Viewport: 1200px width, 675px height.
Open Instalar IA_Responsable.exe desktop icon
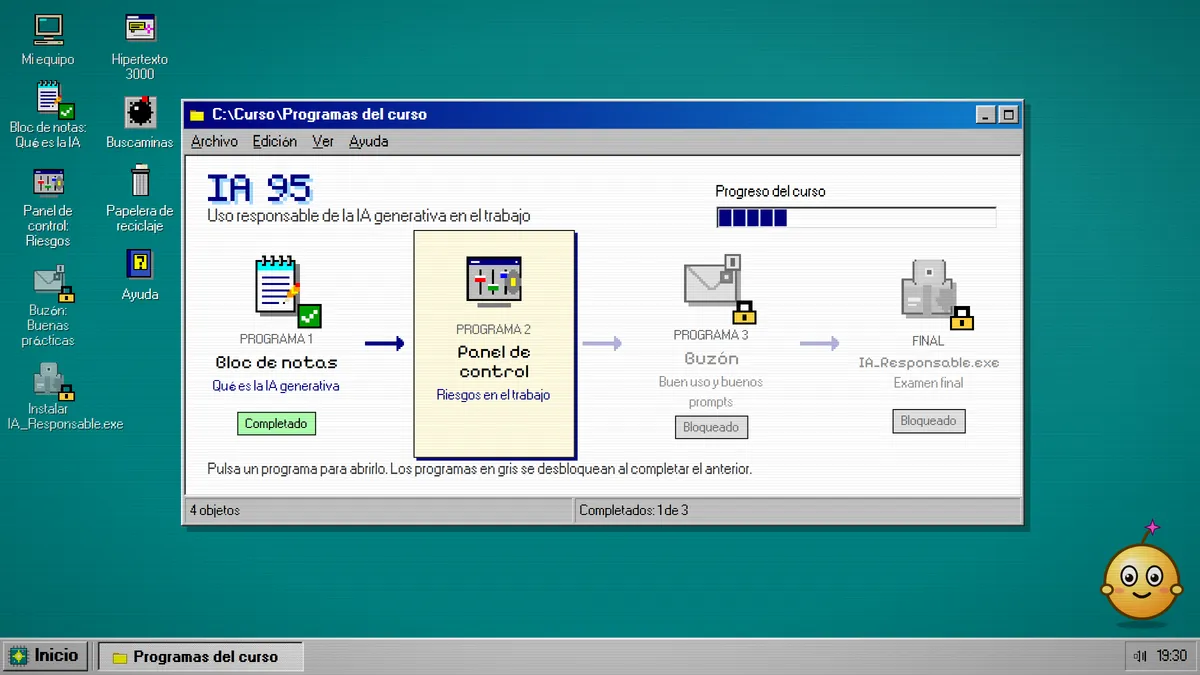(65, 396)
